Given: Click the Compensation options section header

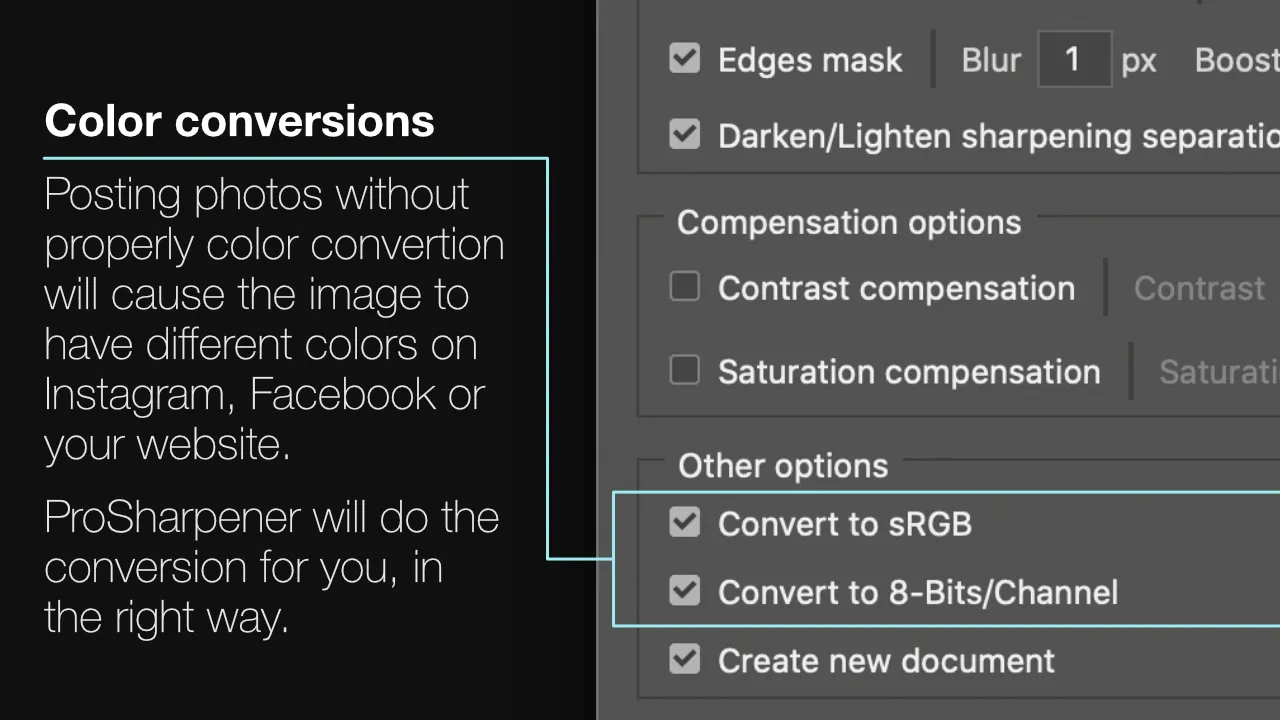Looking at the screenshot, I should tap(848, 222).
